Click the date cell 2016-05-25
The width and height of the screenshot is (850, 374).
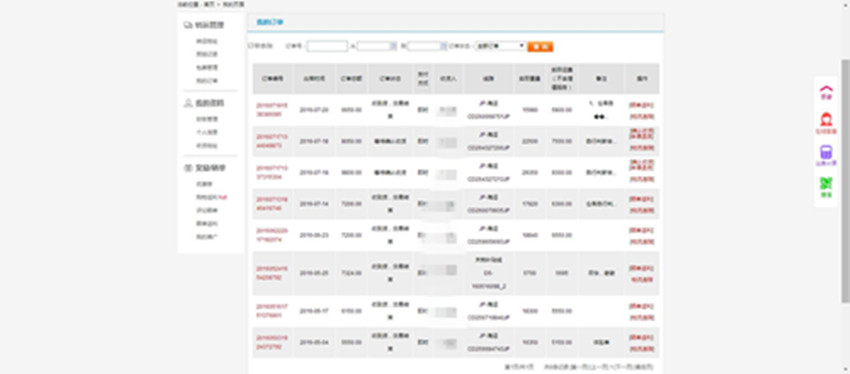[x=314, y=273]
